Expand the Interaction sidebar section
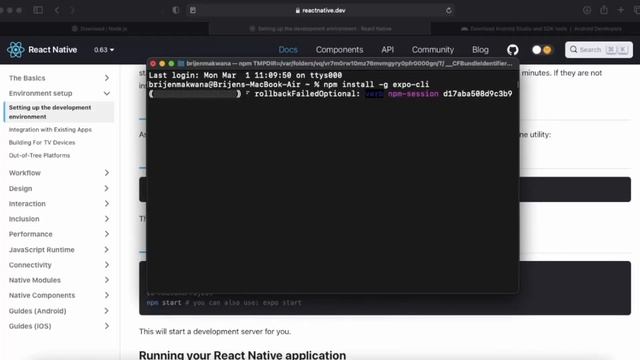 (x=59, y=204)
